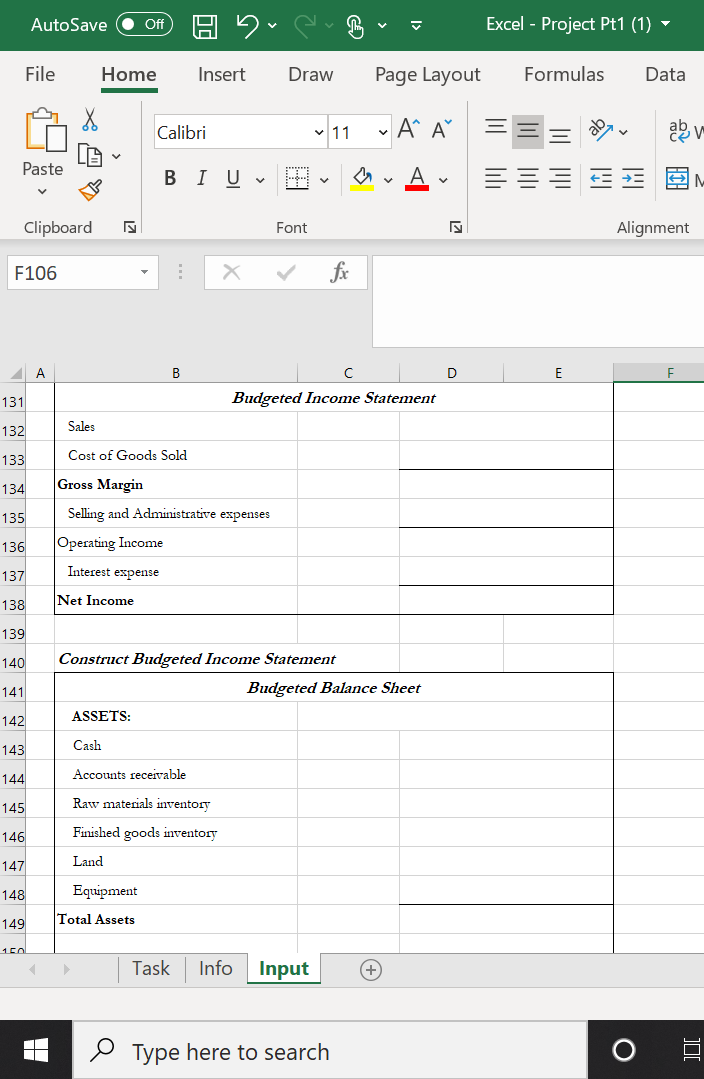Image resolution: width=704 pixels, height=1079 pixels.
Task: Open the Formulas ribbon tab
Action: 564,74
